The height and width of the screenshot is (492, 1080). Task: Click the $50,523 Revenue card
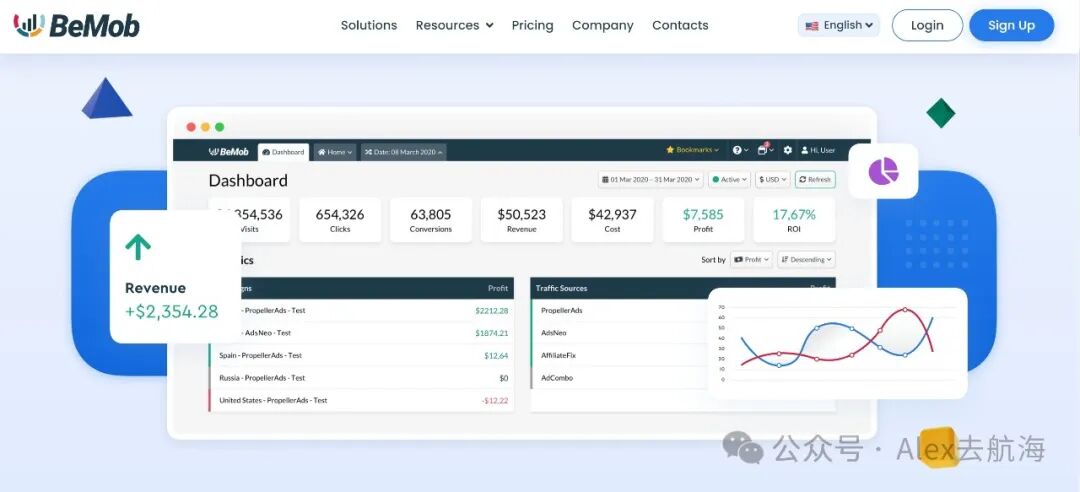(521, 220)
